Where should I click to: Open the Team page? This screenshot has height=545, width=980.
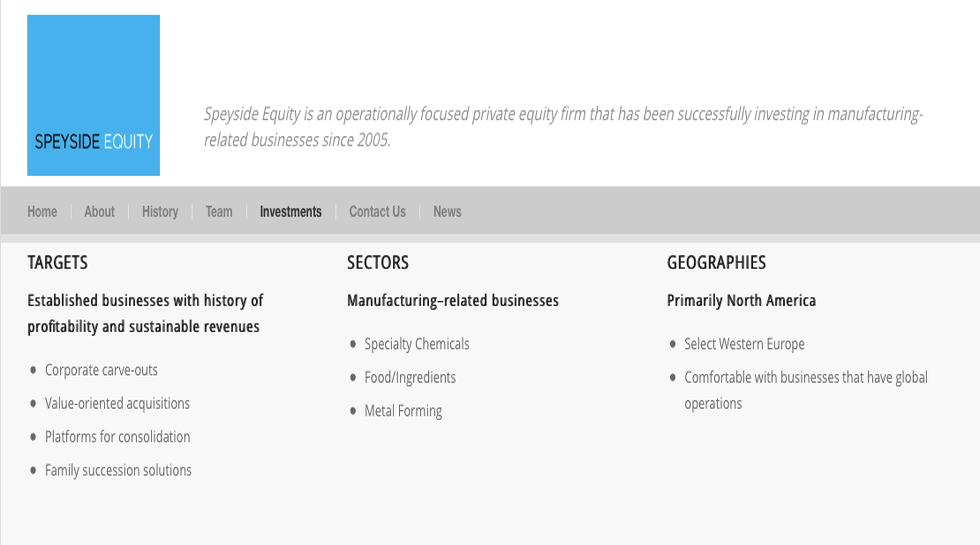pos(219,212)
